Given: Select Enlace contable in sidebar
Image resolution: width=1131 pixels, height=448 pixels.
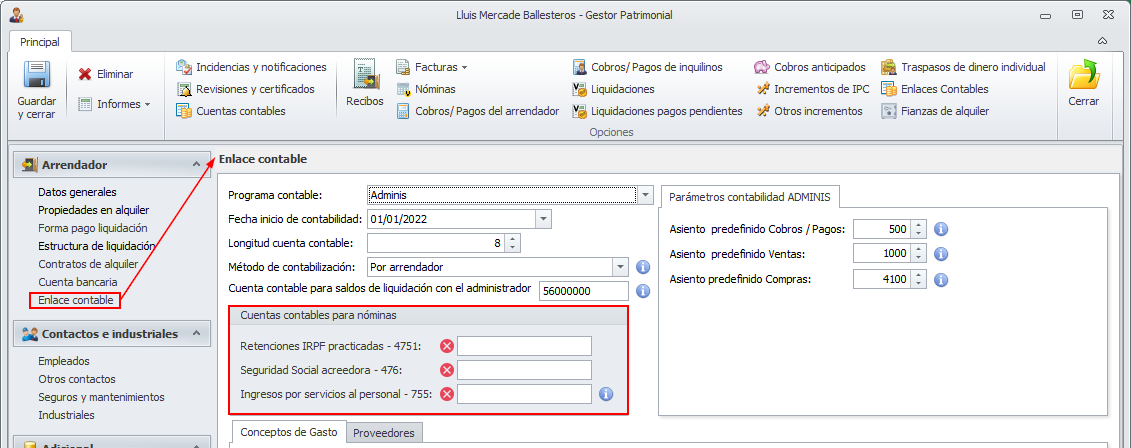Looking at the screenshot, I should click(76, 300).
